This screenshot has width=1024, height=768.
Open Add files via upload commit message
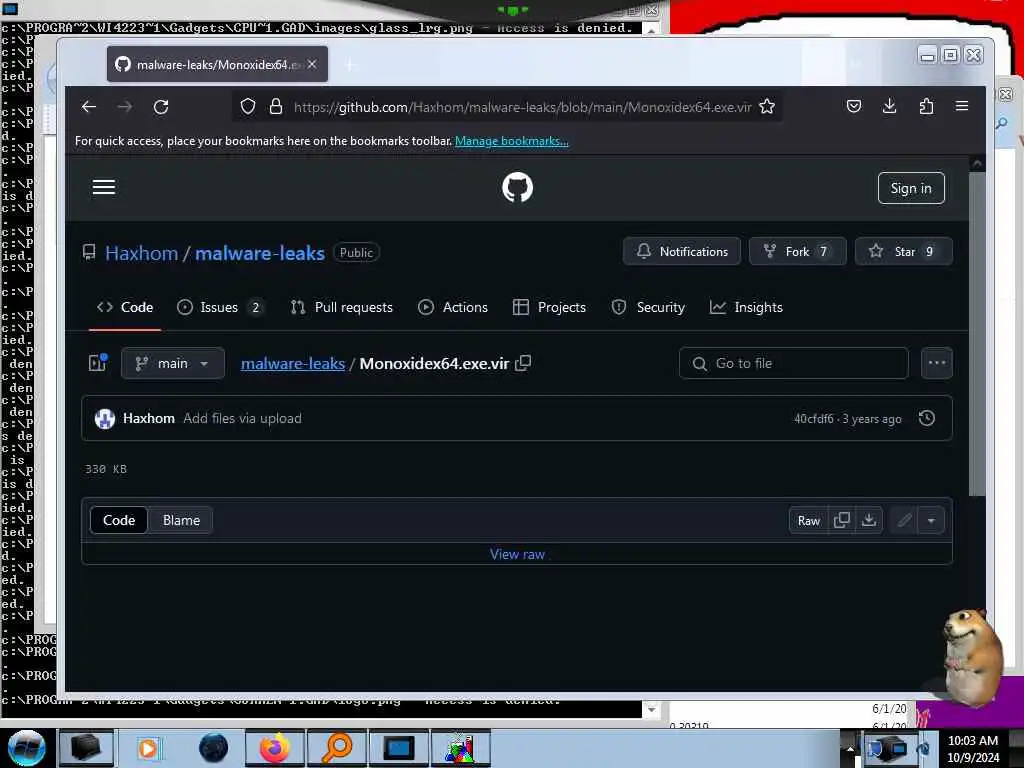pos(242,419)
